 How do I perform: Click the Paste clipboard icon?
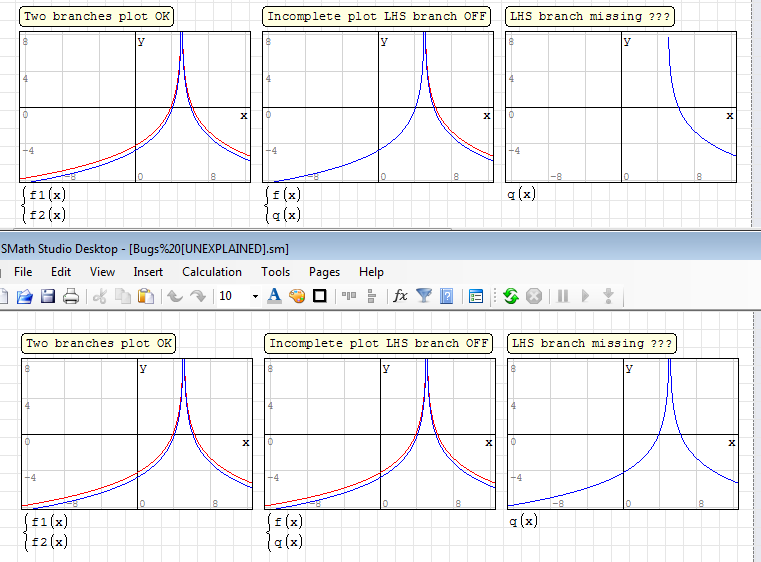pos(145,296)
